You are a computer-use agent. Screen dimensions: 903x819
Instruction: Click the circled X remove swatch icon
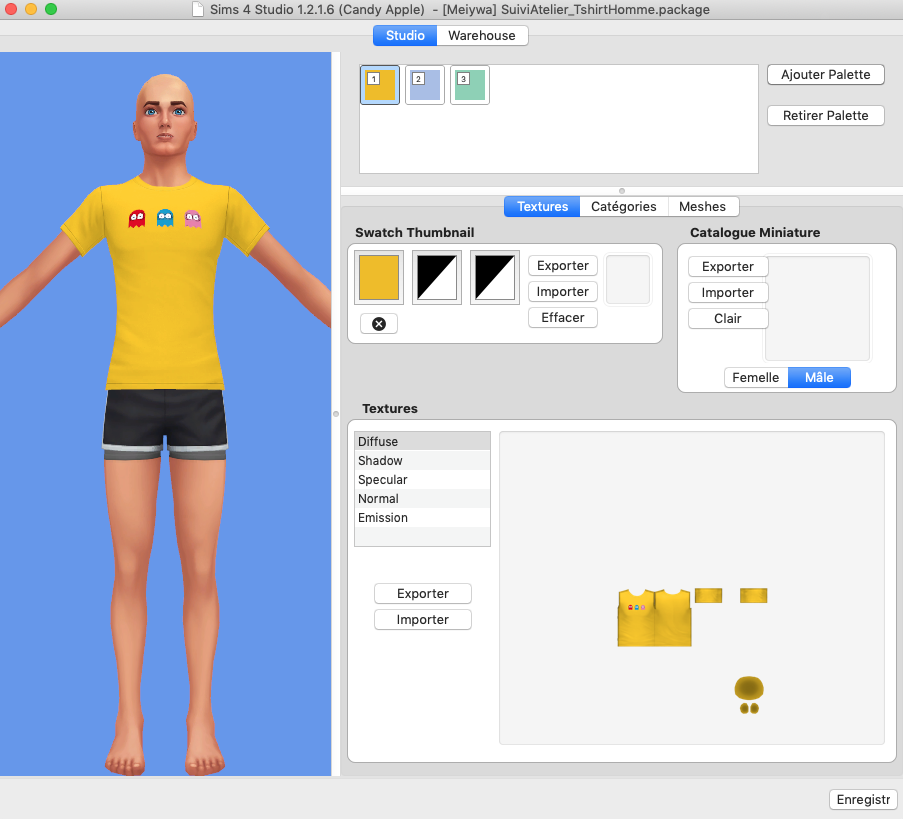378,324
